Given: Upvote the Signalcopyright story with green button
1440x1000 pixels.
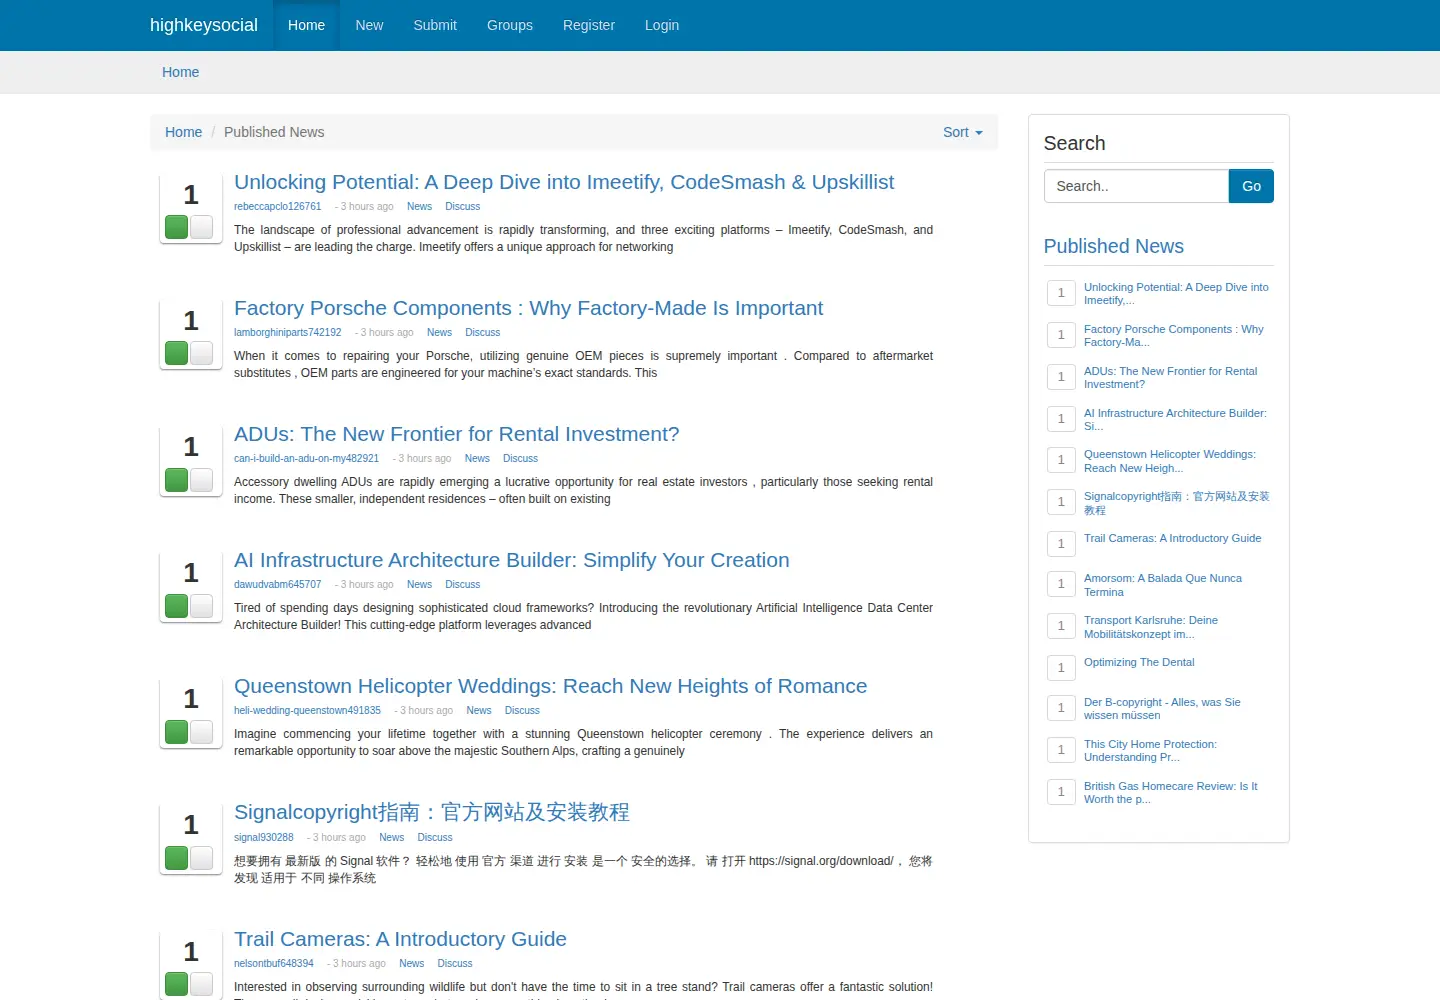Looking at the screenshot, I should pos(177,858).
